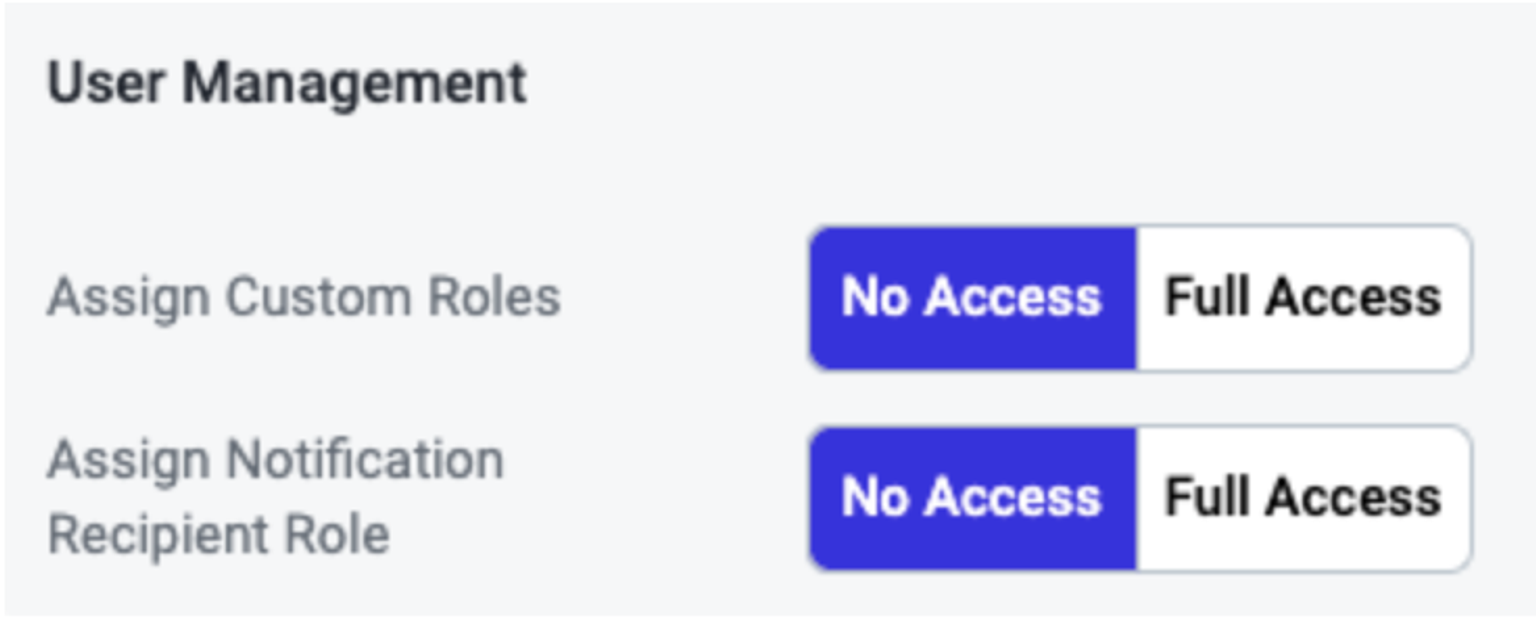The width and height of the screenshot is (1536, 626).
Task: Select No Access for Assign Custom Roles
Action: pos(972,298)
